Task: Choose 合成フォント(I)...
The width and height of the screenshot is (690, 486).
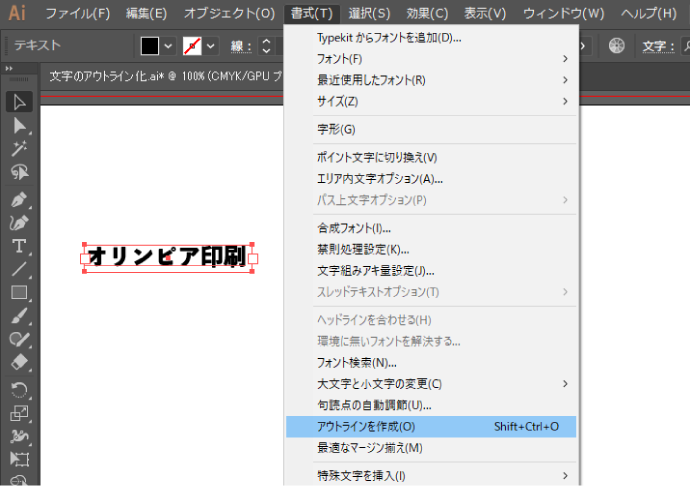Action: (431, 228)
